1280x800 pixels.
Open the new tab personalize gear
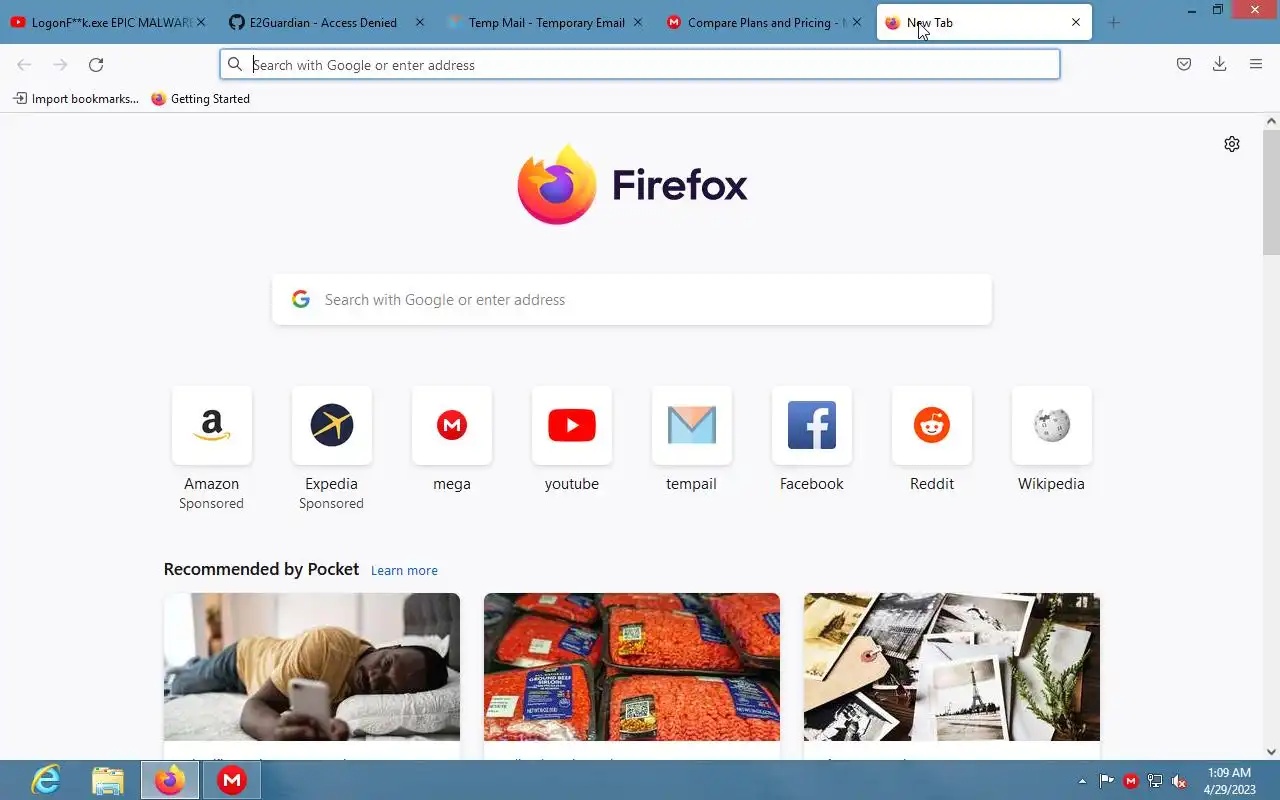pyautogui.click(x=1232, y=144)
